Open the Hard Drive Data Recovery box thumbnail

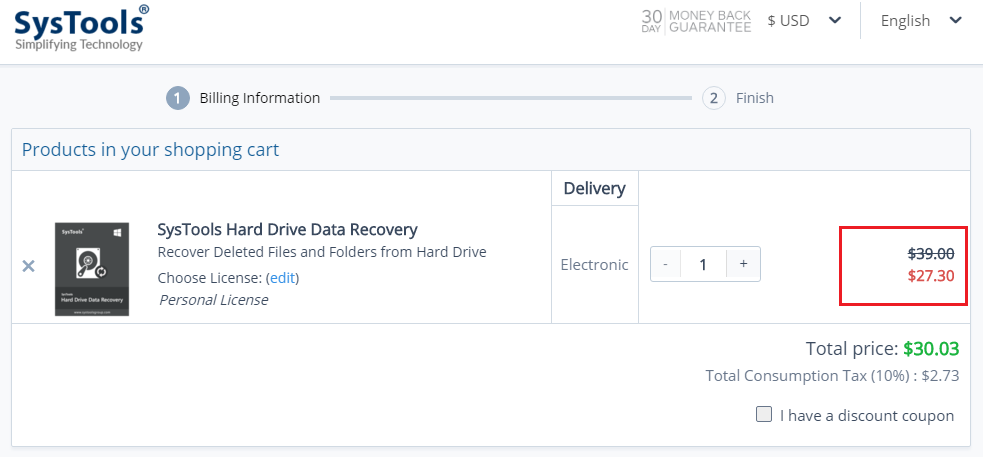[92, 269]
